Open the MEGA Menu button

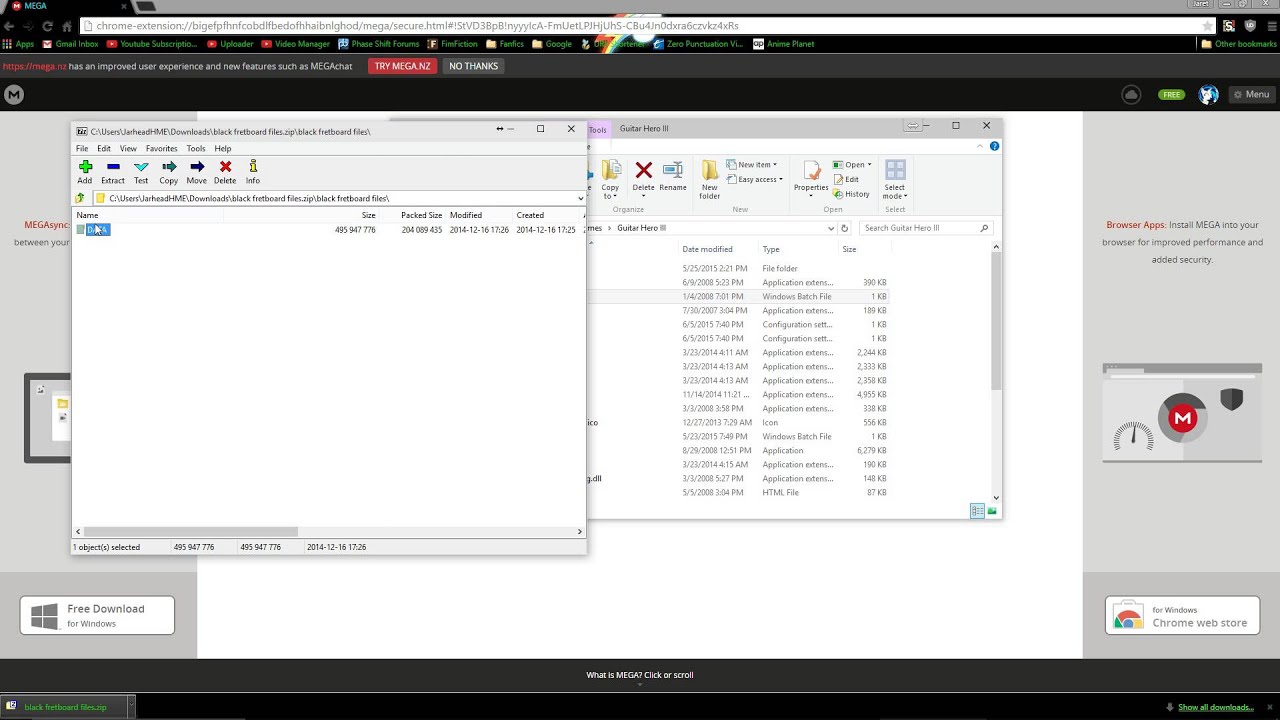(1251, 95)
